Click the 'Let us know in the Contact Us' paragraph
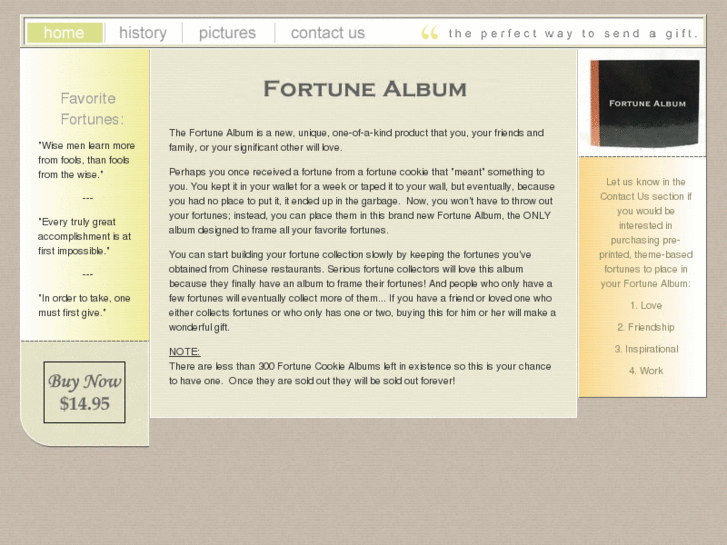Viewport: 727px width, 545px height. coord(646,233)
